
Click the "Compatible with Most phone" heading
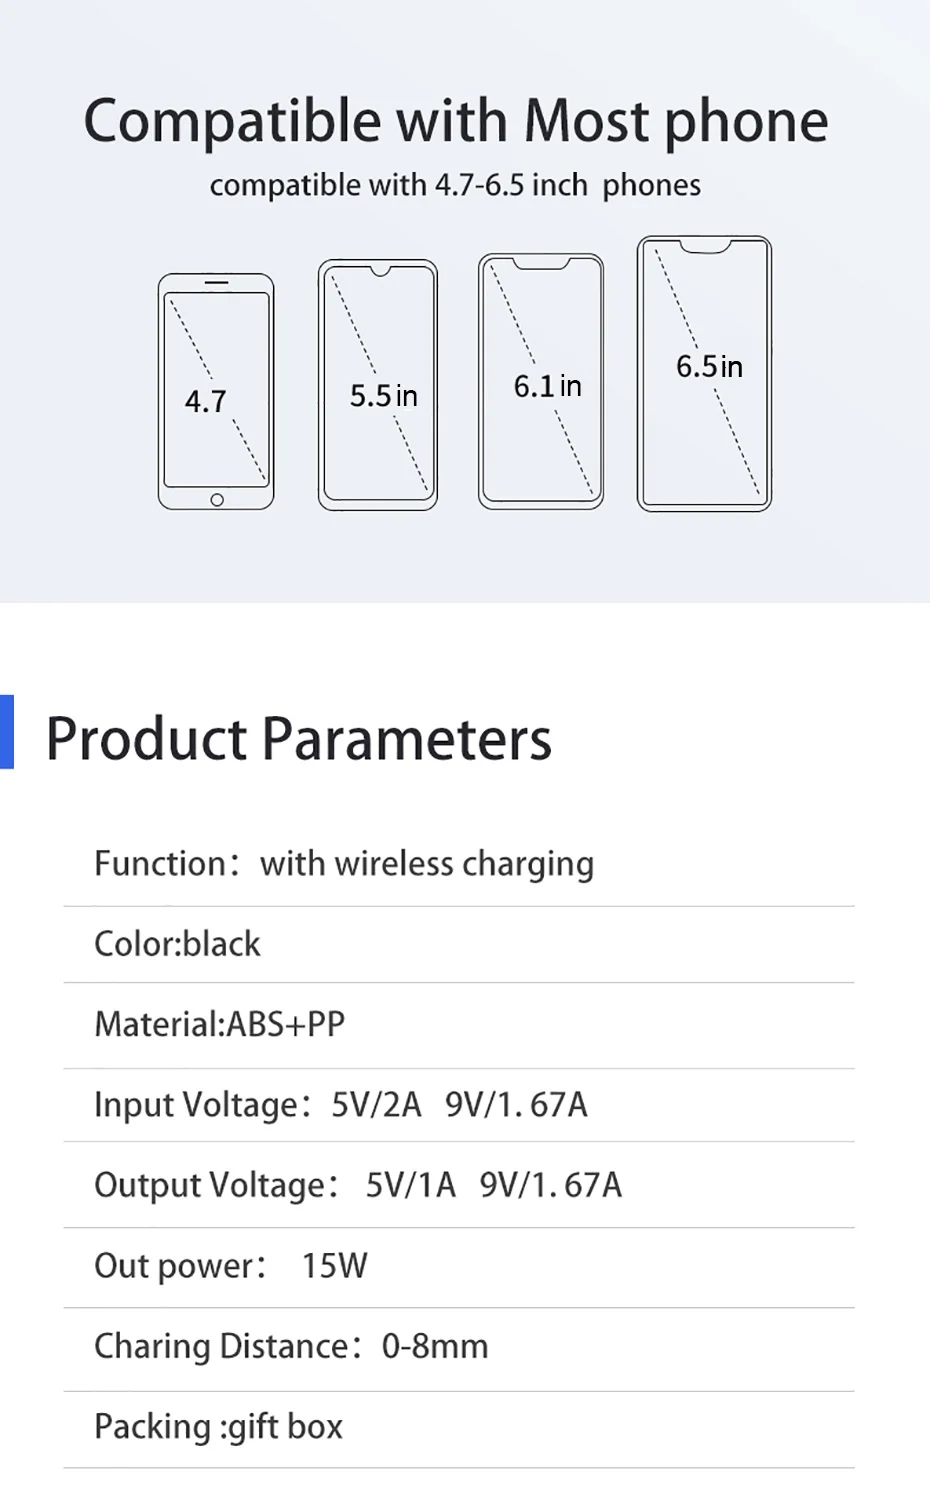[x=456, y=121]
